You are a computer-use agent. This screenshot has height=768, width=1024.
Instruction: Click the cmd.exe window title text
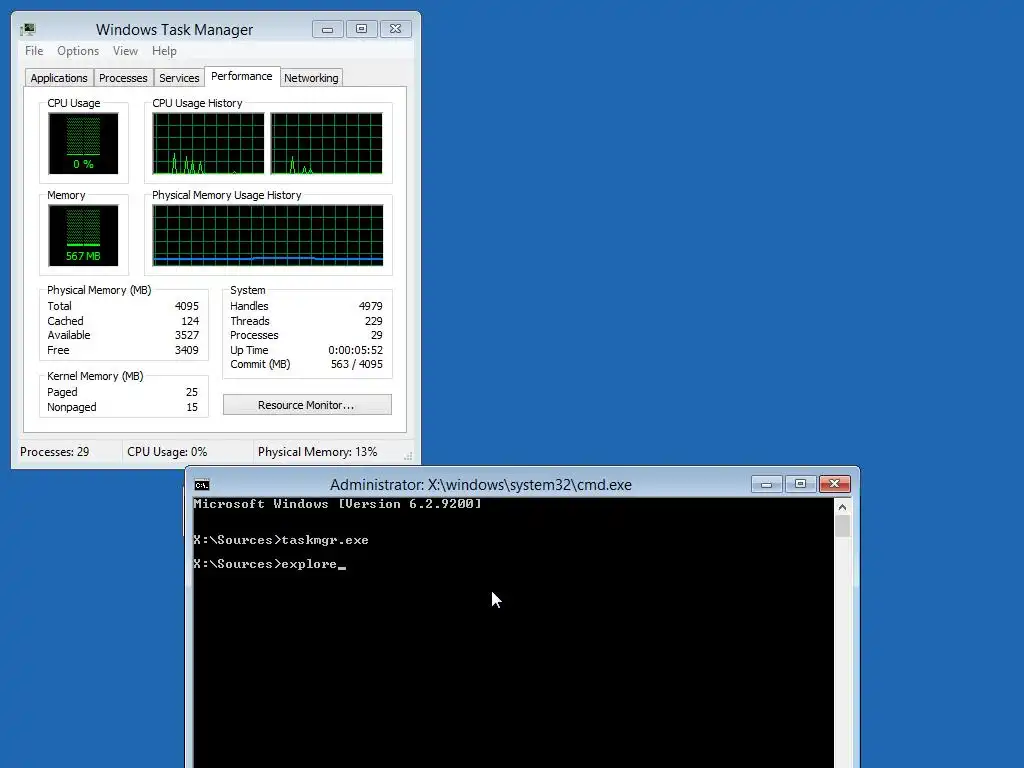(x=481, y=485)
